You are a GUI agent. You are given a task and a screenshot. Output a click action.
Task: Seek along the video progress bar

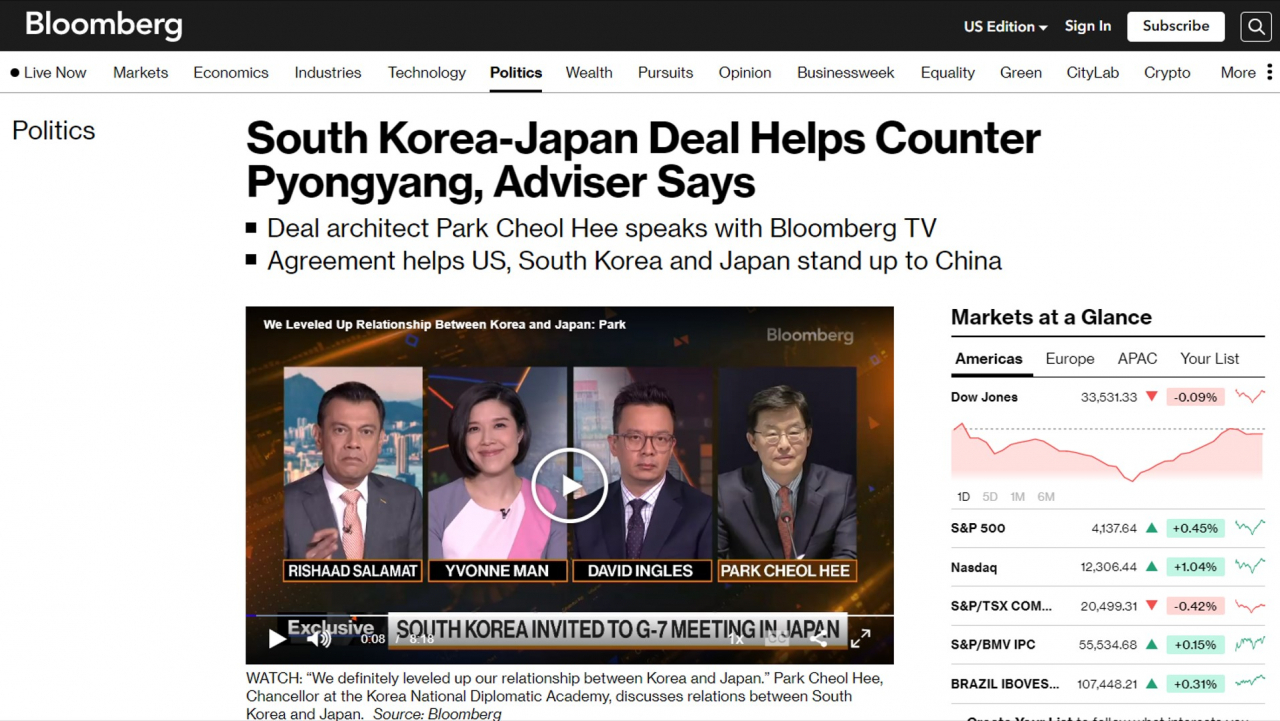570,615
